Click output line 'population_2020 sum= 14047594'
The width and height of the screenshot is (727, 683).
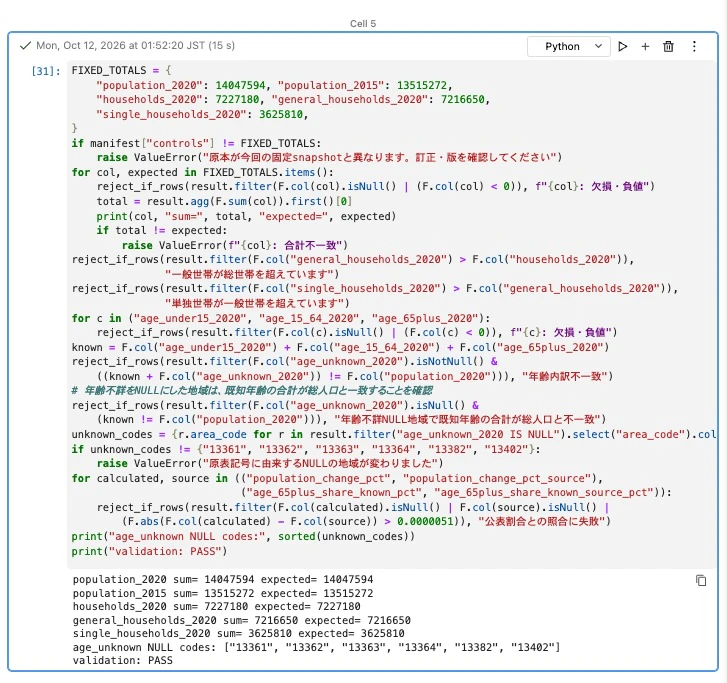point(223,580)
